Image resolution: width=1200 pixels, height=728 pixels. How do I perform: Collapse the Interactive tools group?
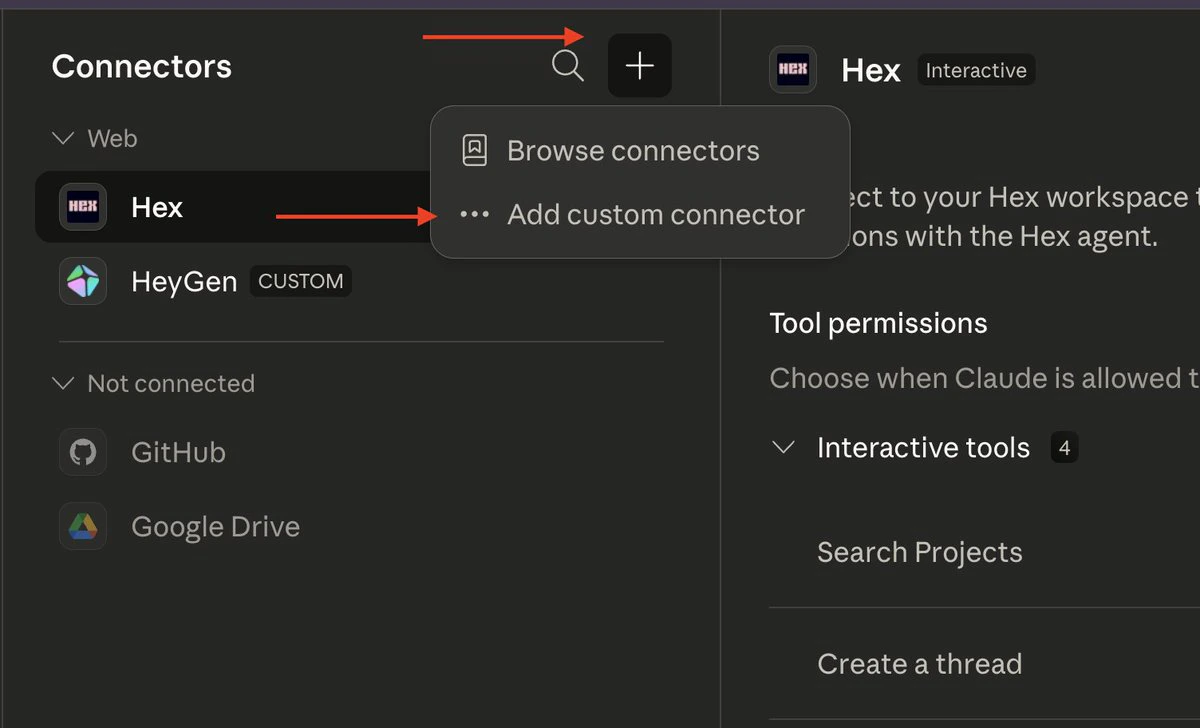(x=784, y=448)
